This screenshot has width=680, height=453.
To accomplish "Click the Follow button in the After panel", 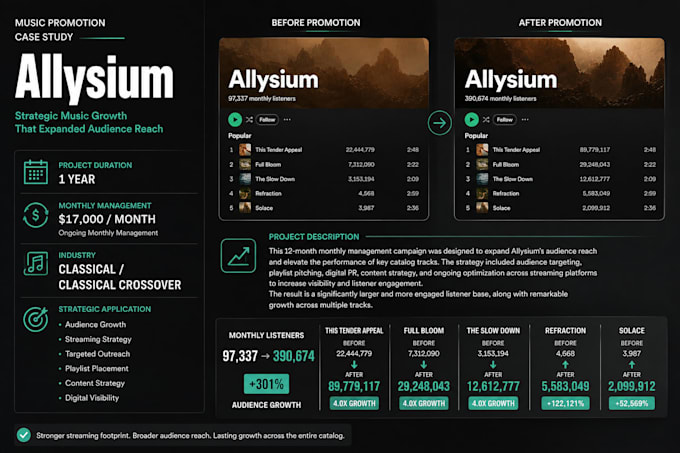I will tap(504, 120).
